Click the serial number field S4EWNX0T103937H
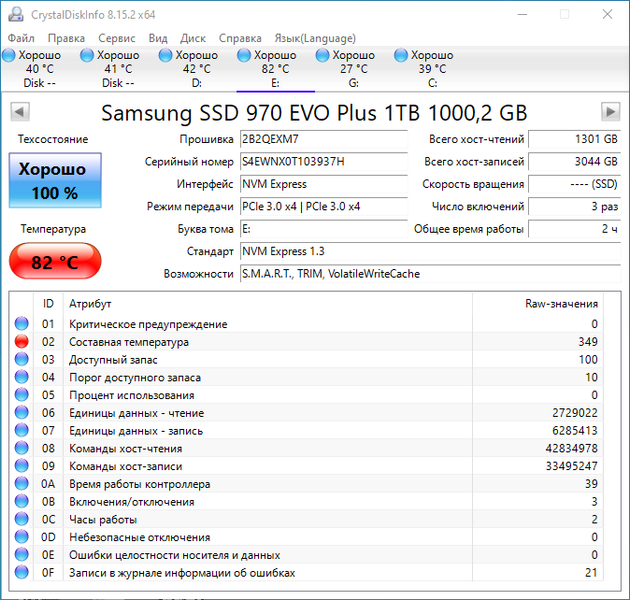 point(324,162)
